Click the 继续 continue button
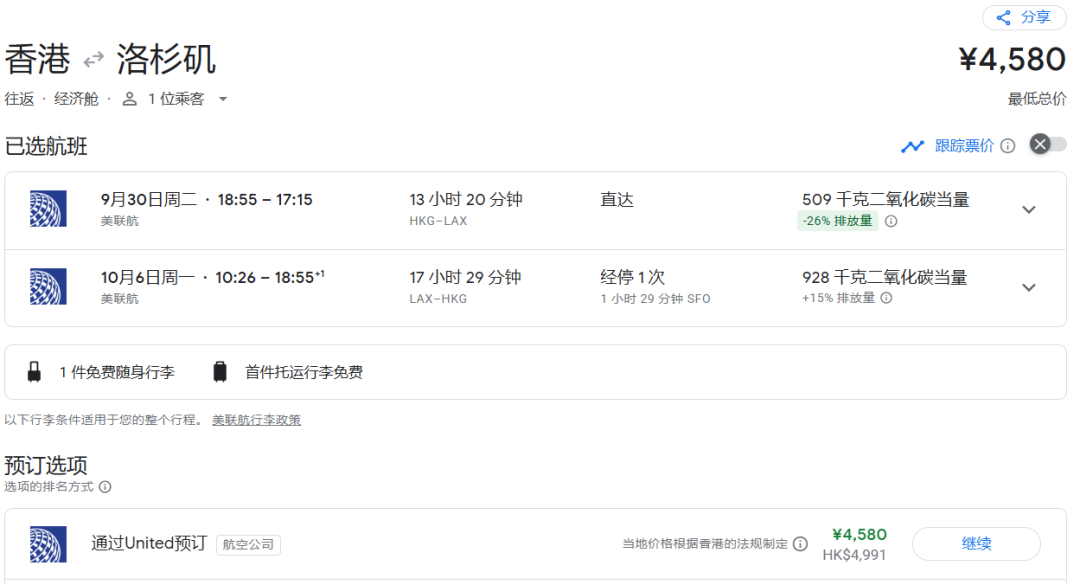 point(976,544)
